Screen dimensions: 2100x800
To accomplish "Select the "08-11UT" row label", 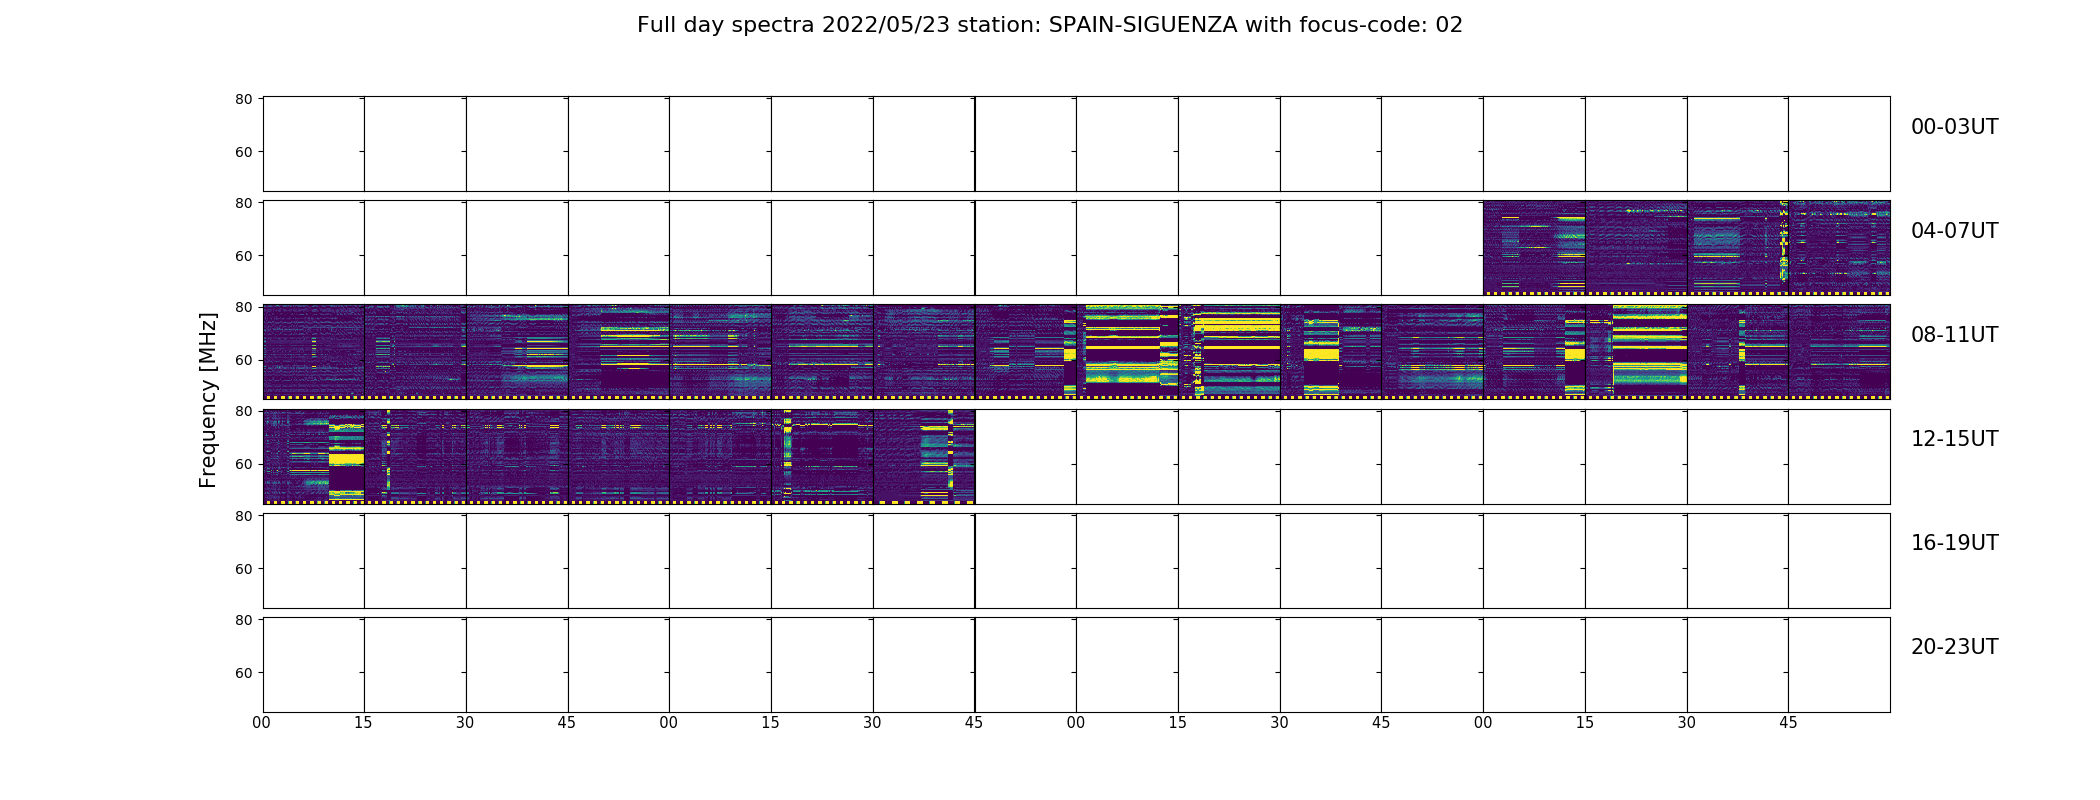I will [1954, 335].
